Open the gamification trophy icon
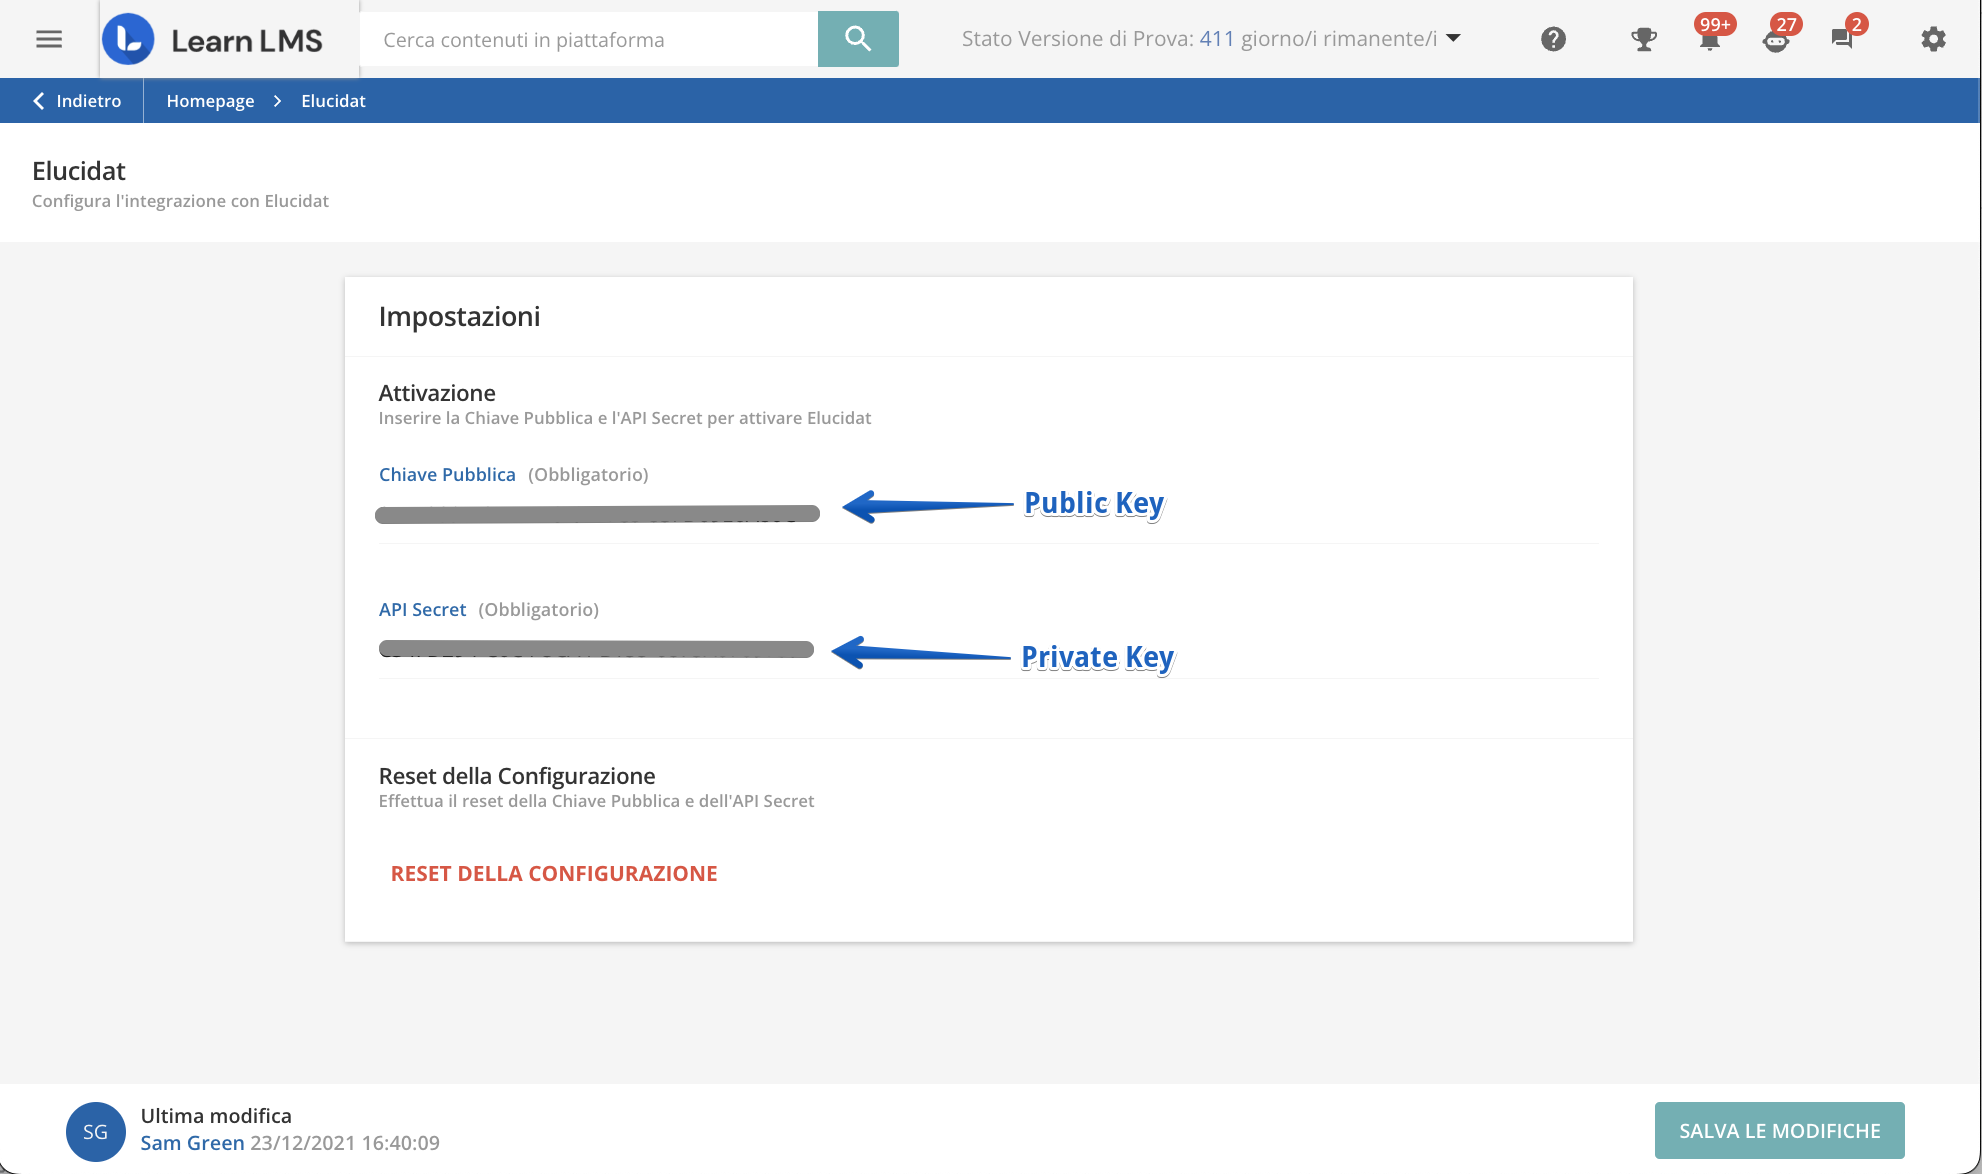The width and height of the screenshot is (1982, 1174). (x=1643, y=39)
